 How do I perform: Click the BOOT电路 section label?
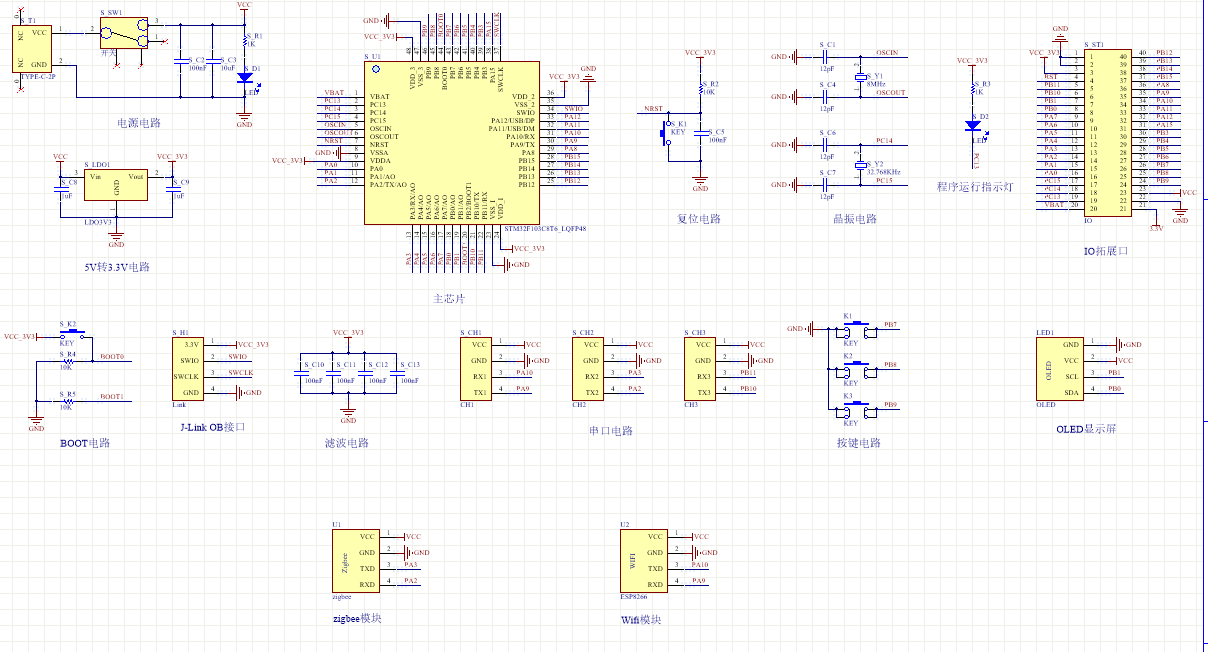pos(85,442)
